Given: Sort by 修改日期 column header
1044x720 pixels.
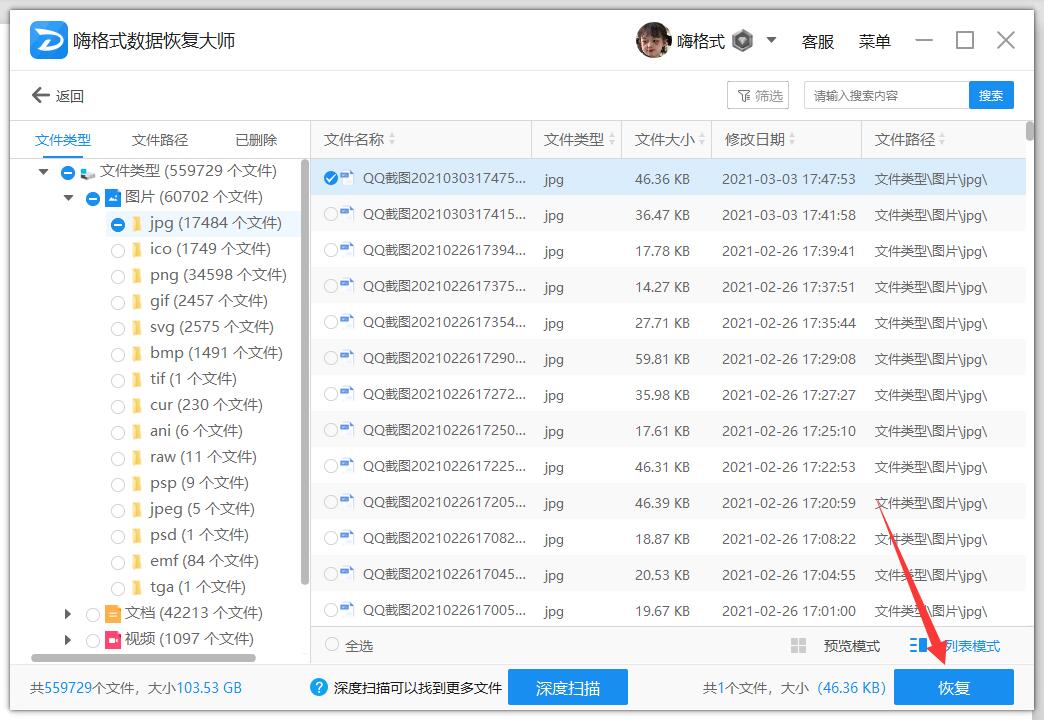Looking at the screenshot, I should click(786, 139).
